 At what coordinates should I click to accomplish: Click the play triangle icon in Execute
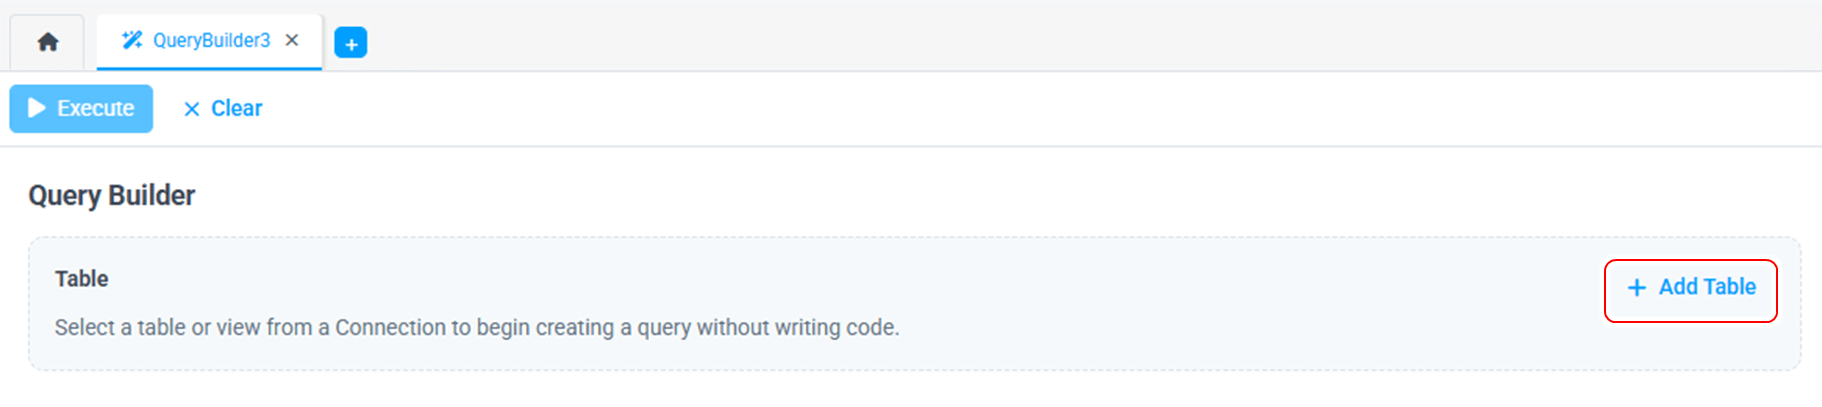pos(37,108)
